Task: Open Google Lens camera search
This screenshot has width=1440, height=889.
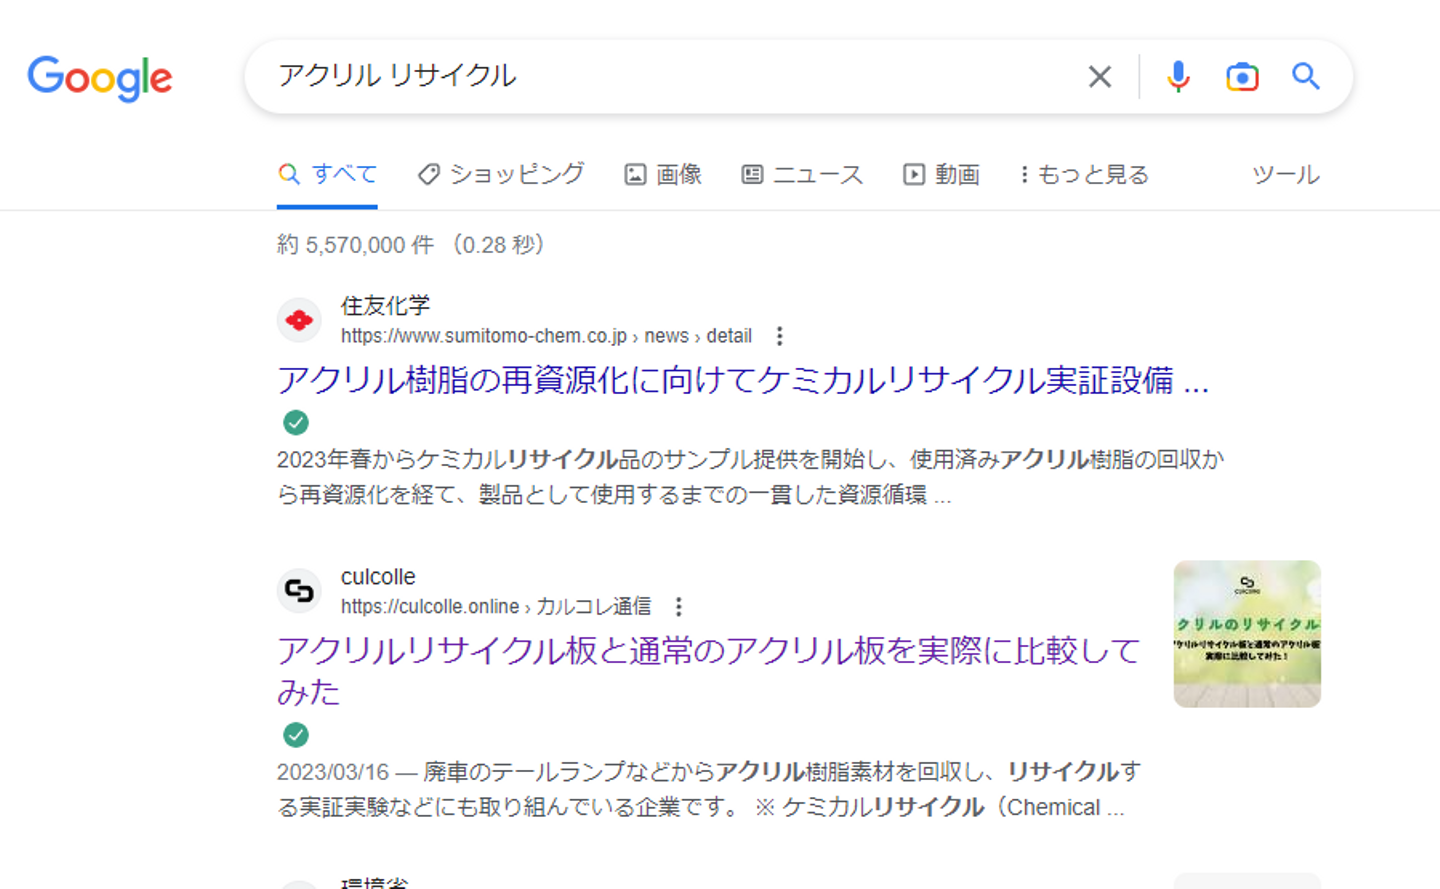Action: point(1242,77)
